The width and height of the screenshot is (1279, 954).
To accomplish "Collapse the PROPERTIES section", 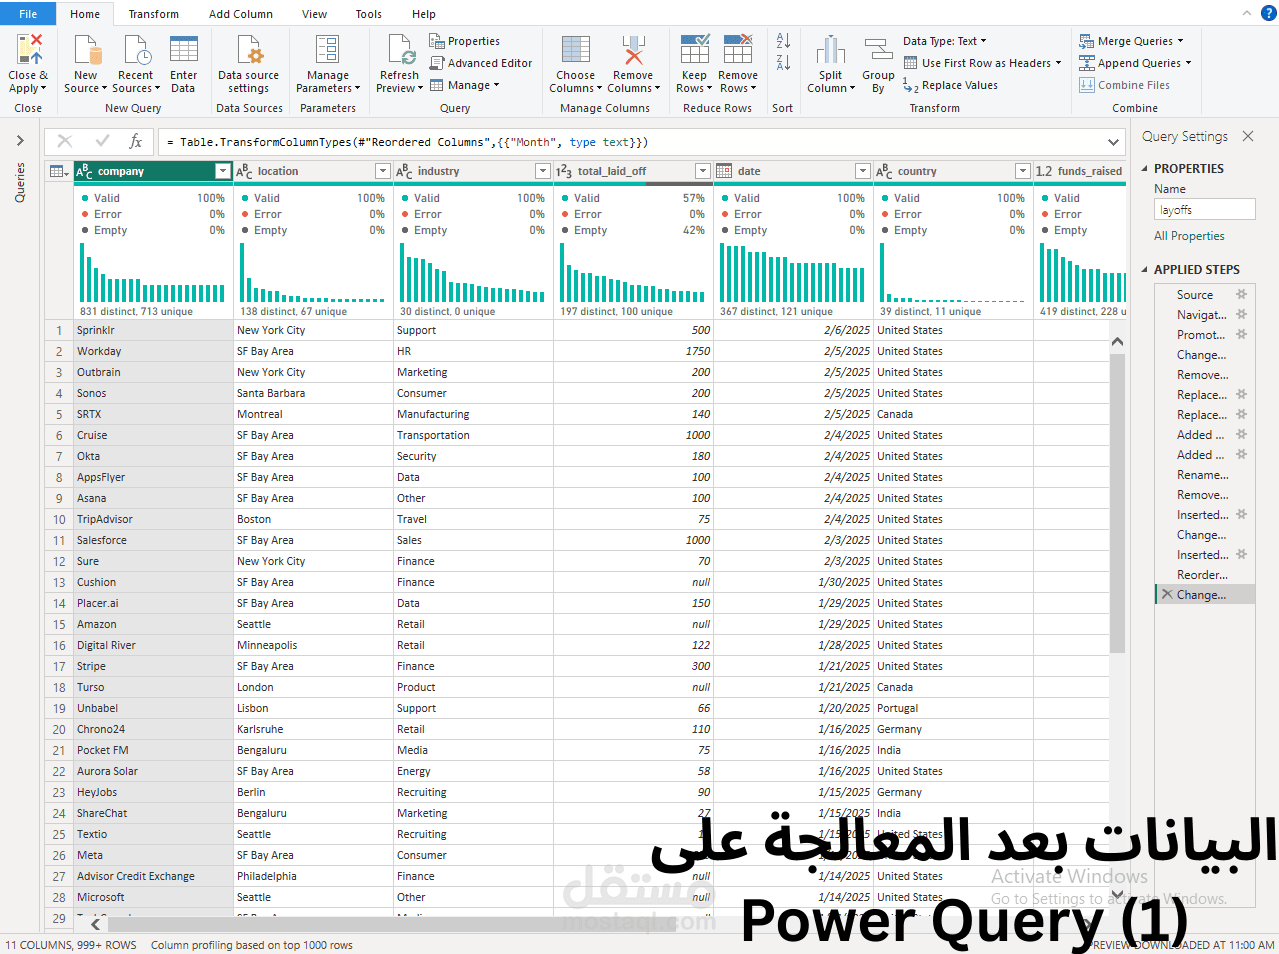I will [1145, 169].
